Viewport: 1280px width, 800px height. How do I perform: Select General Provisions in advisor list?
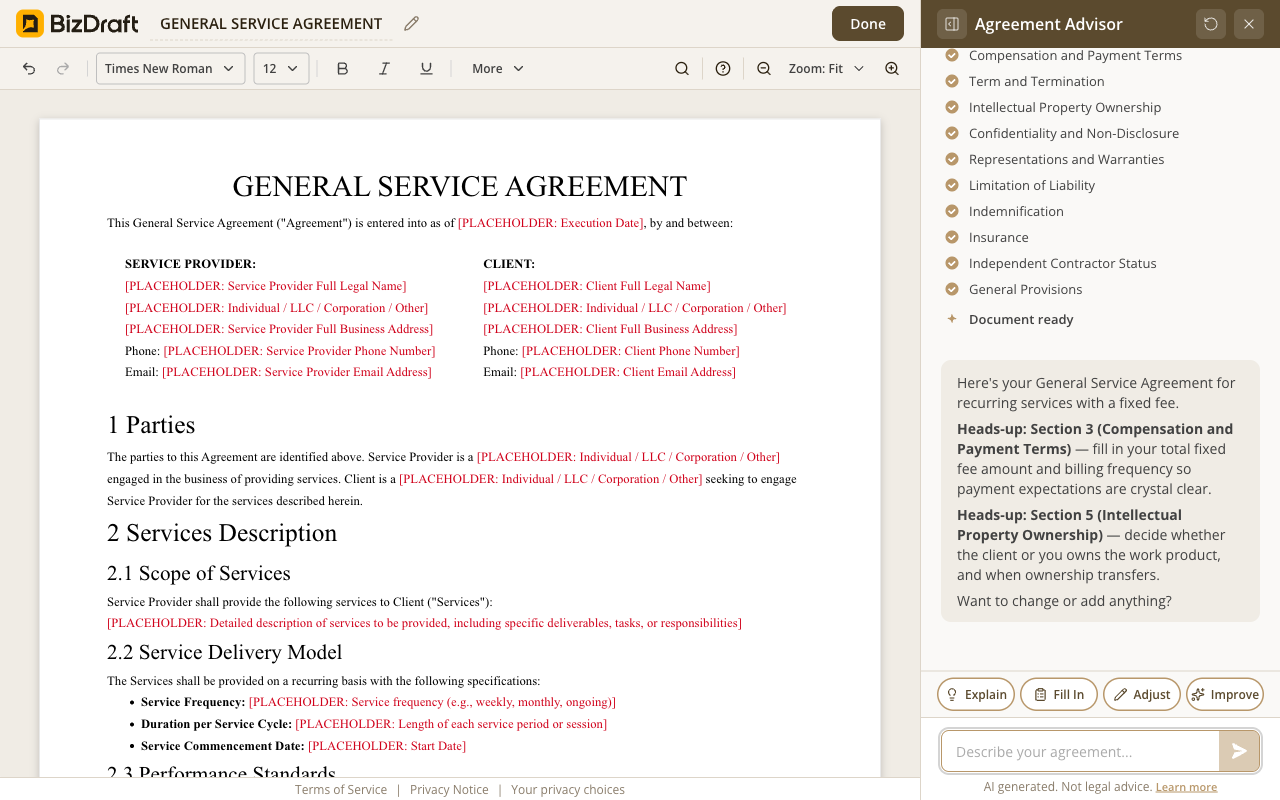coord(1025,289)
